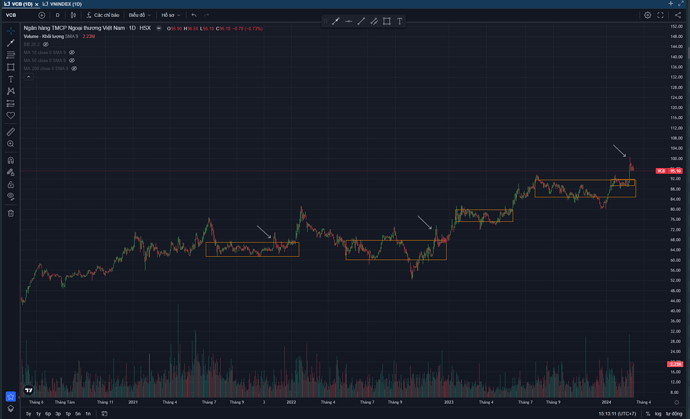The width and height of the screenshot is (690, 419).
Task: Click the D timeframe interval button
Action: coord(57,15)
